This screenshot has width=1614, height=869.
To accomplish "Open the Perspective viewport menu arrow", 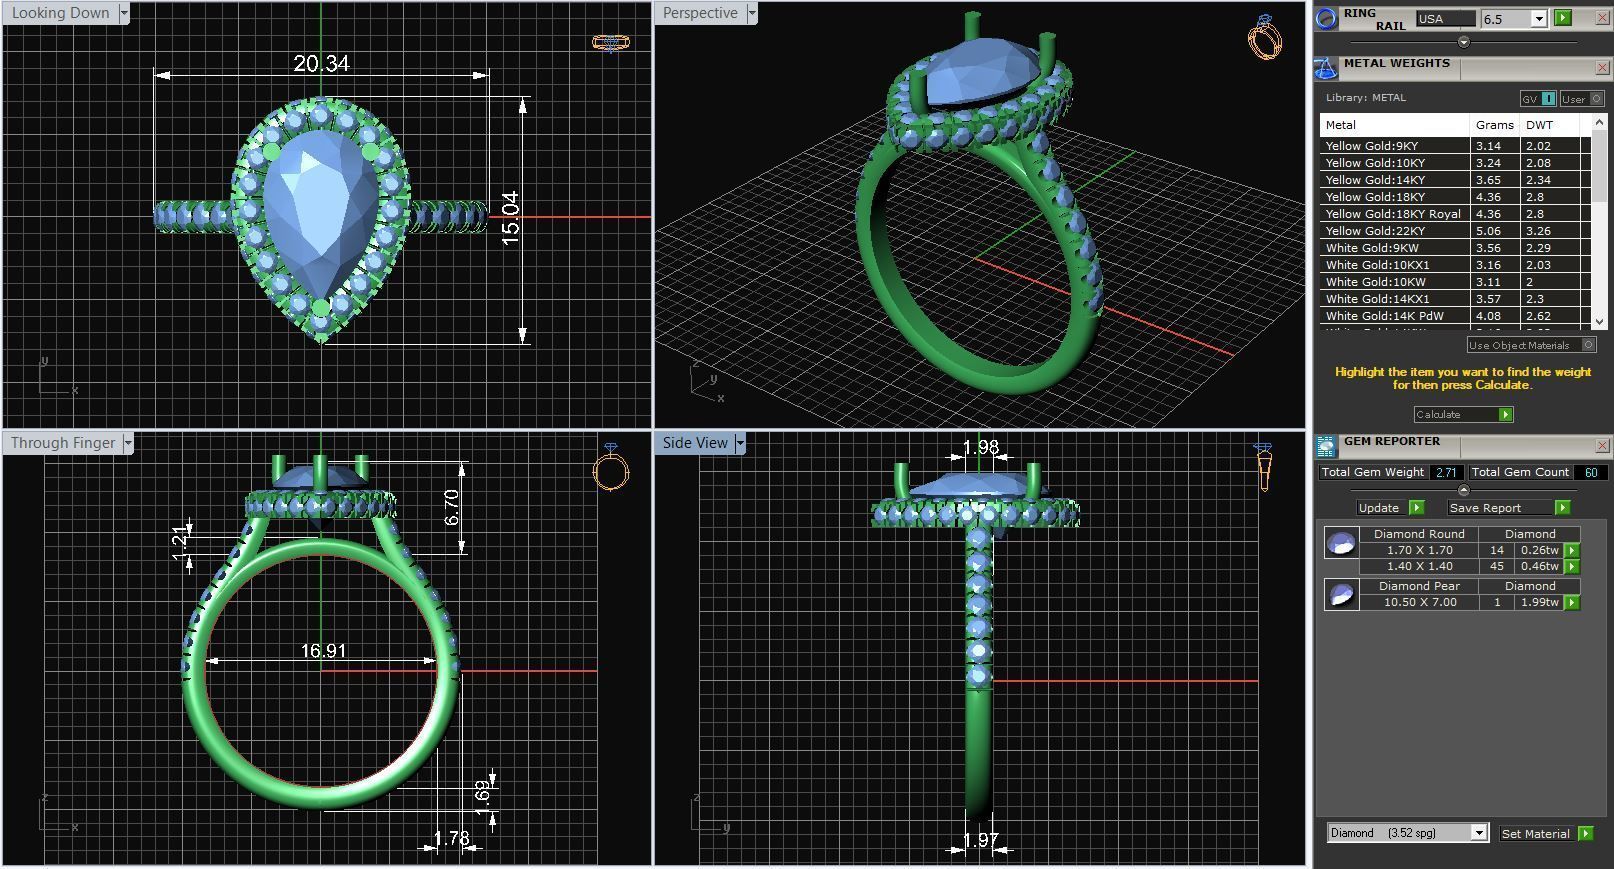I will 752,13.
